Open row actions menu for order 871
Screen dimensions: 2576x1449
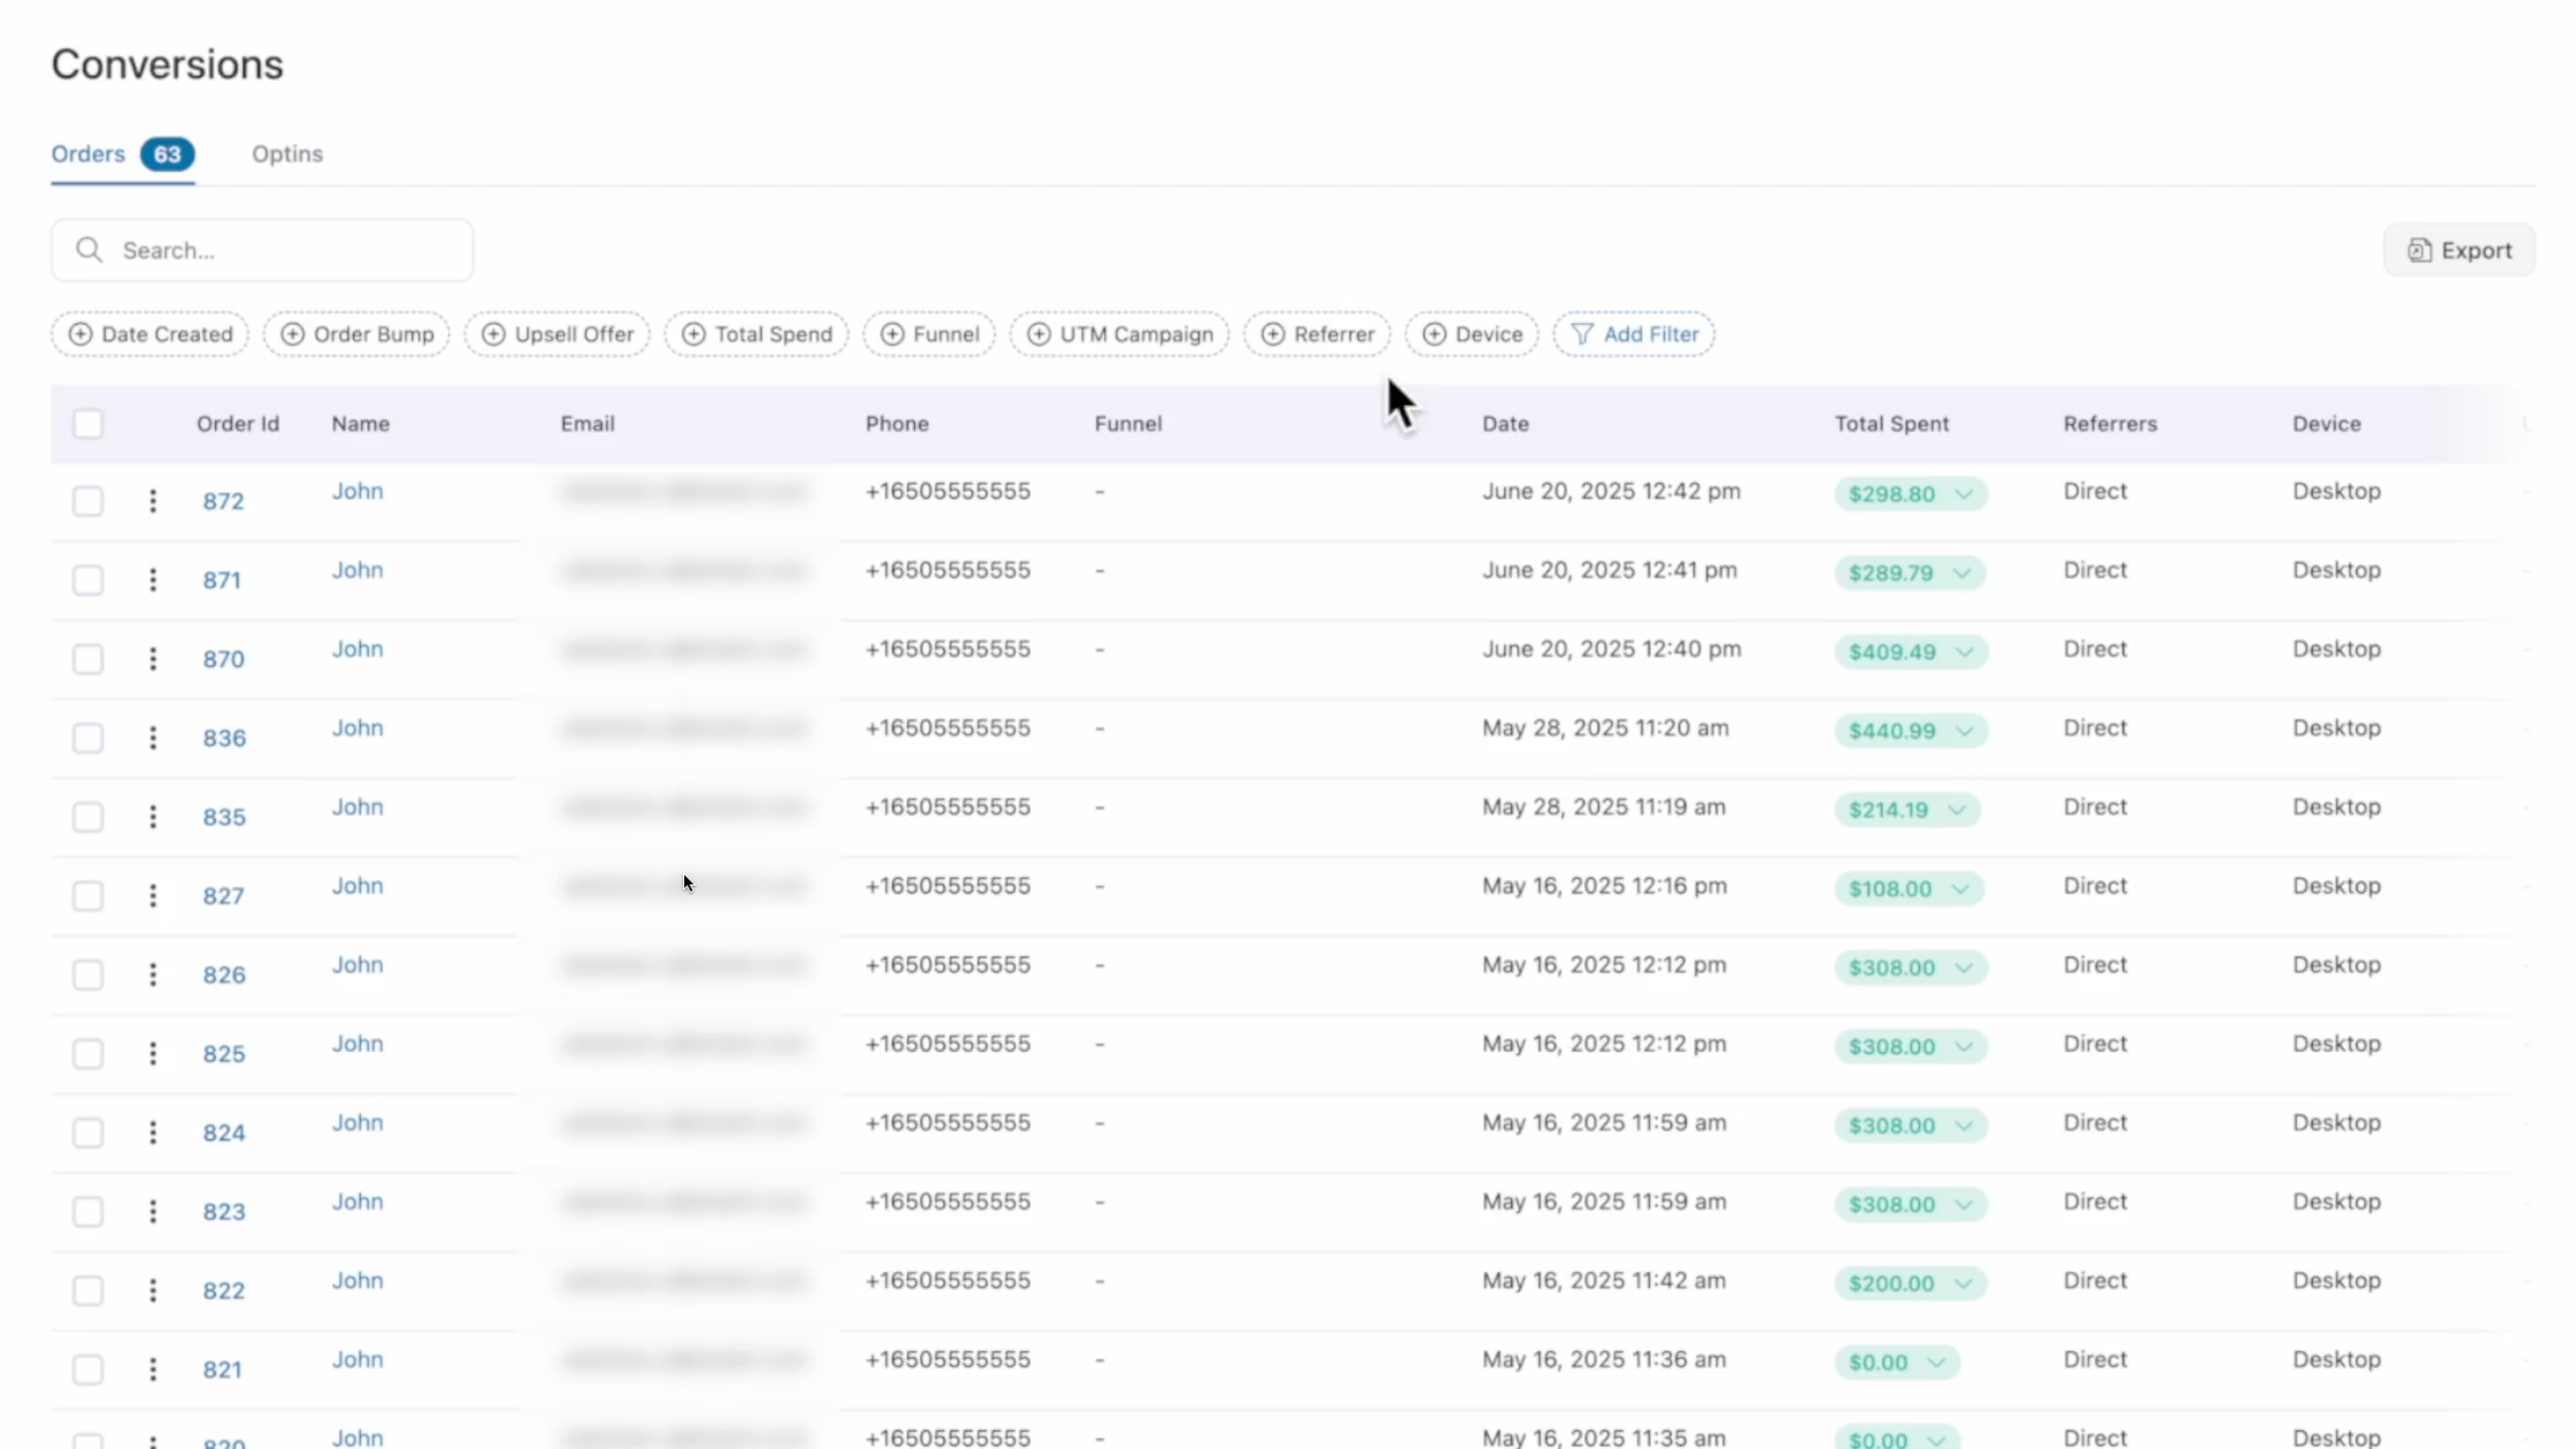click(153, 580)
